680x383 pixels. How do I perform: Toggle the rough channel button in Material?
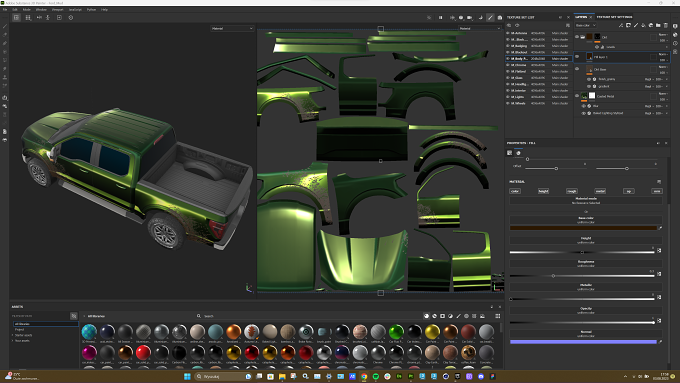point(572,191)
